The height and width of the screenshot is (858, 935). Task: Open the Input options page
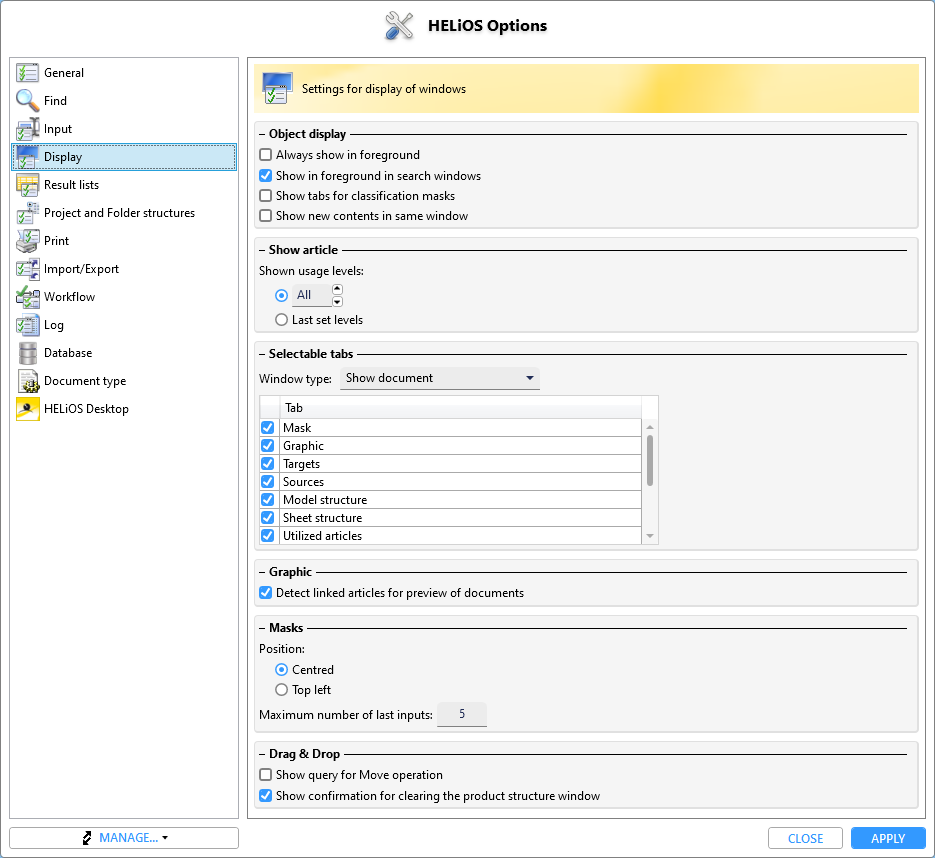[x=124, y=129]
